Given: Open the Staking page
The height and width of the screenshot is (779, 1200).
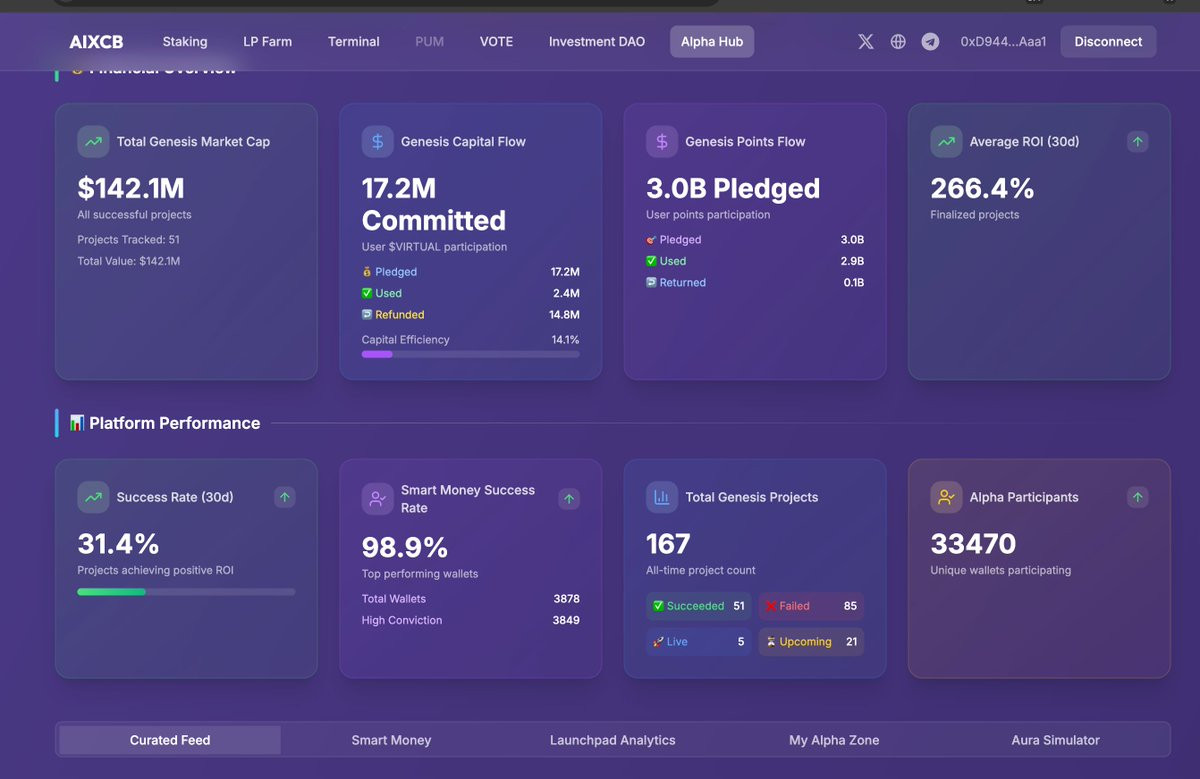Looking at the screenshot, I should pyautogui.click(x=185, y=42).
